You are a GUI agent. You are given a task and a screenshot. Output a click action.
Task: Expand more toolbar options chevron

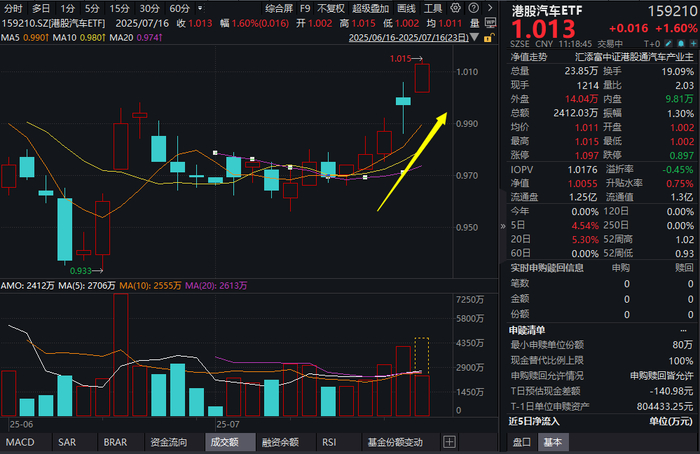490,8
